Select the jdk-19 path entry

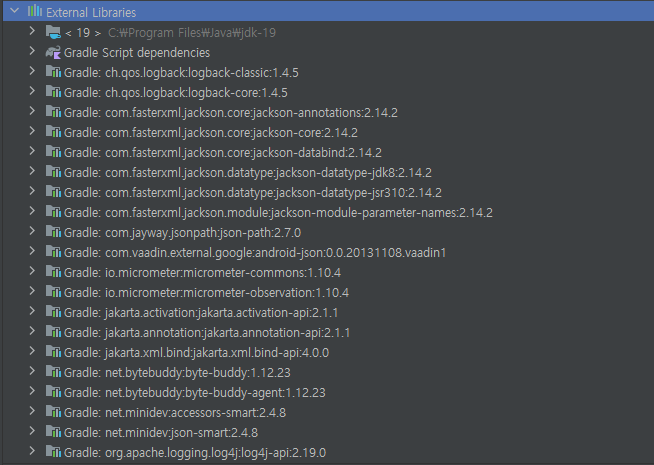click(192, 33)
